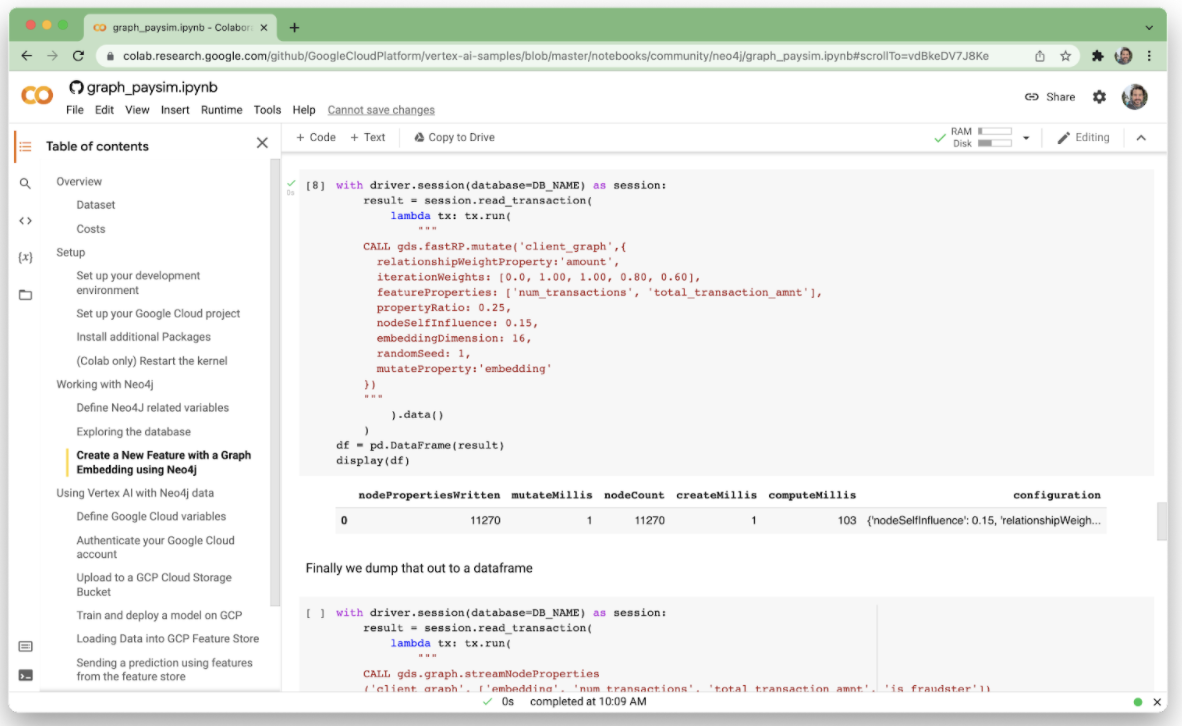This screenshot has height=726, width=1182.
Task: Expand the RAM and Disk resources dropdown
Action: point(1025,137)
